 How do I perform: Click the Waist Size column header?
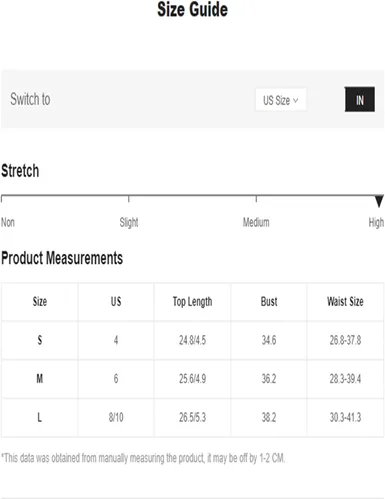(x=345, y=302)
